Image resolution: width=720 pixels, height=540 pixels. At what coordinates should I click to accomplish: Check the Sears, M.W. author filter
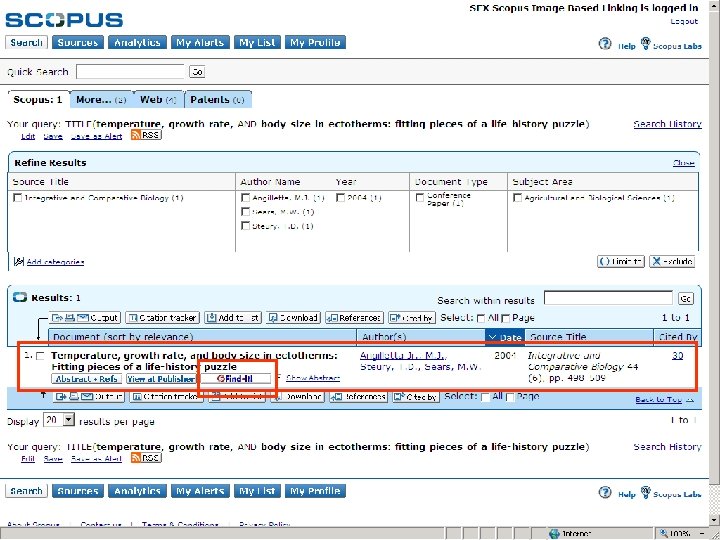[x=246, y=212]
